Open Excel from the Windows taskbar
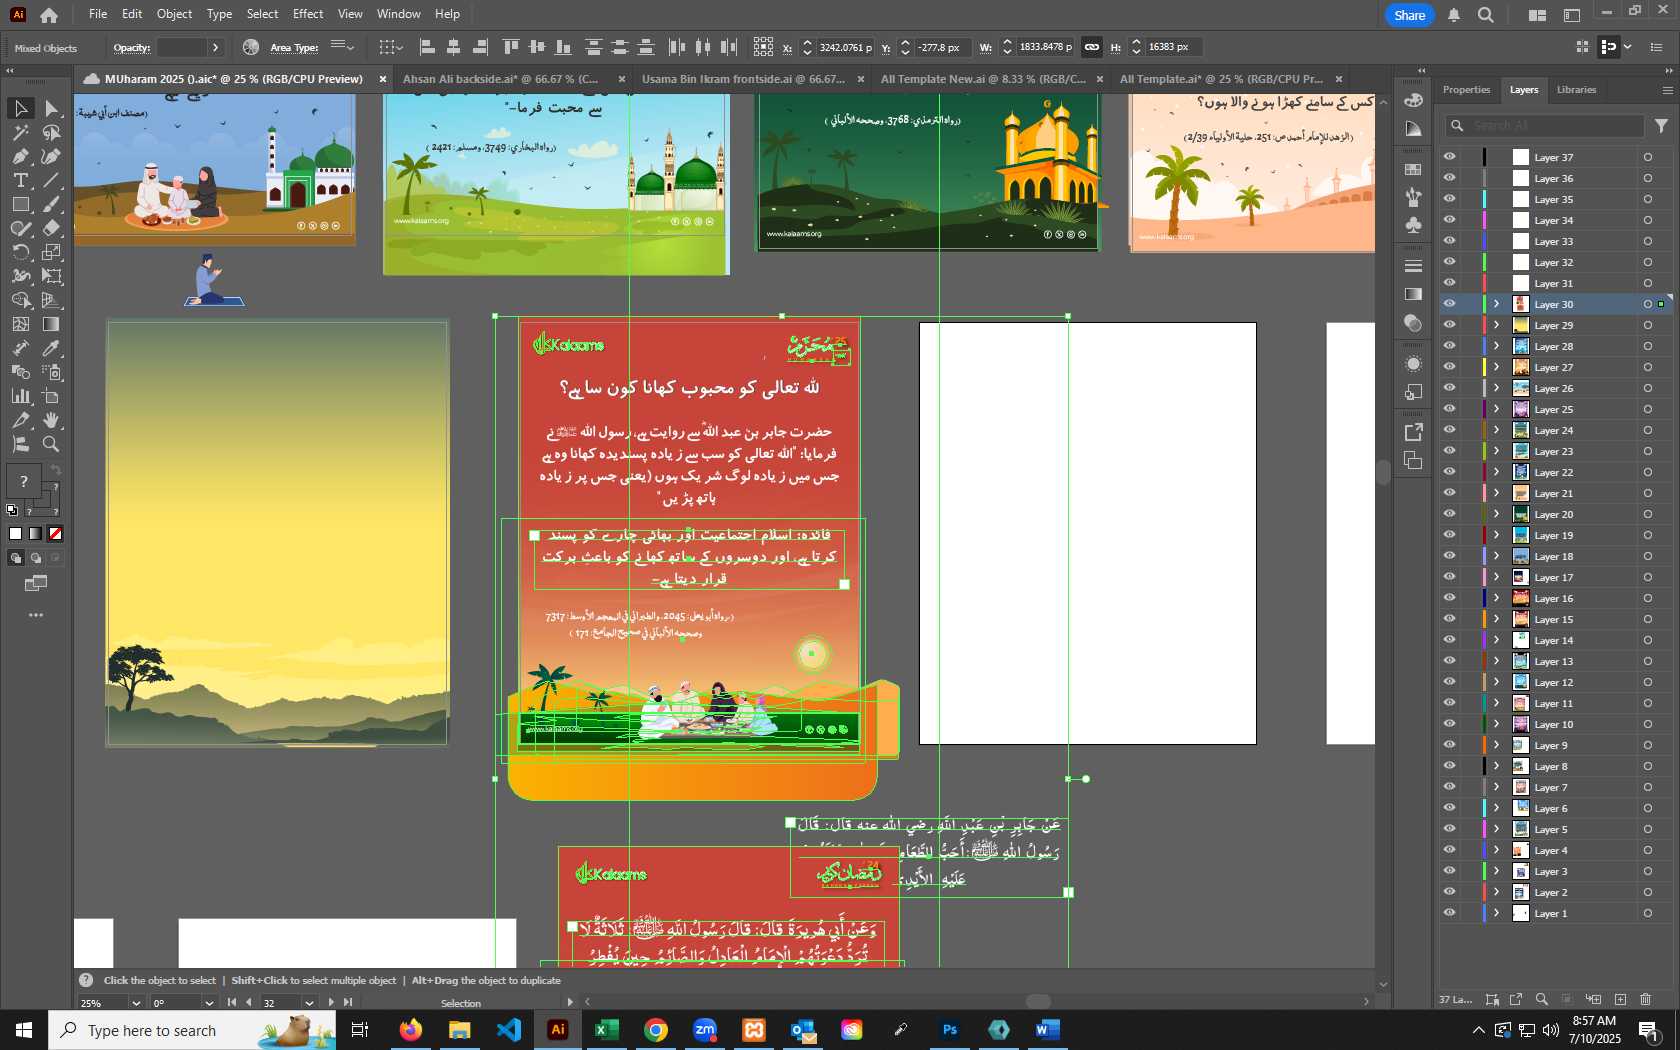The image size is (1680, 1050). pos(607,1030)
